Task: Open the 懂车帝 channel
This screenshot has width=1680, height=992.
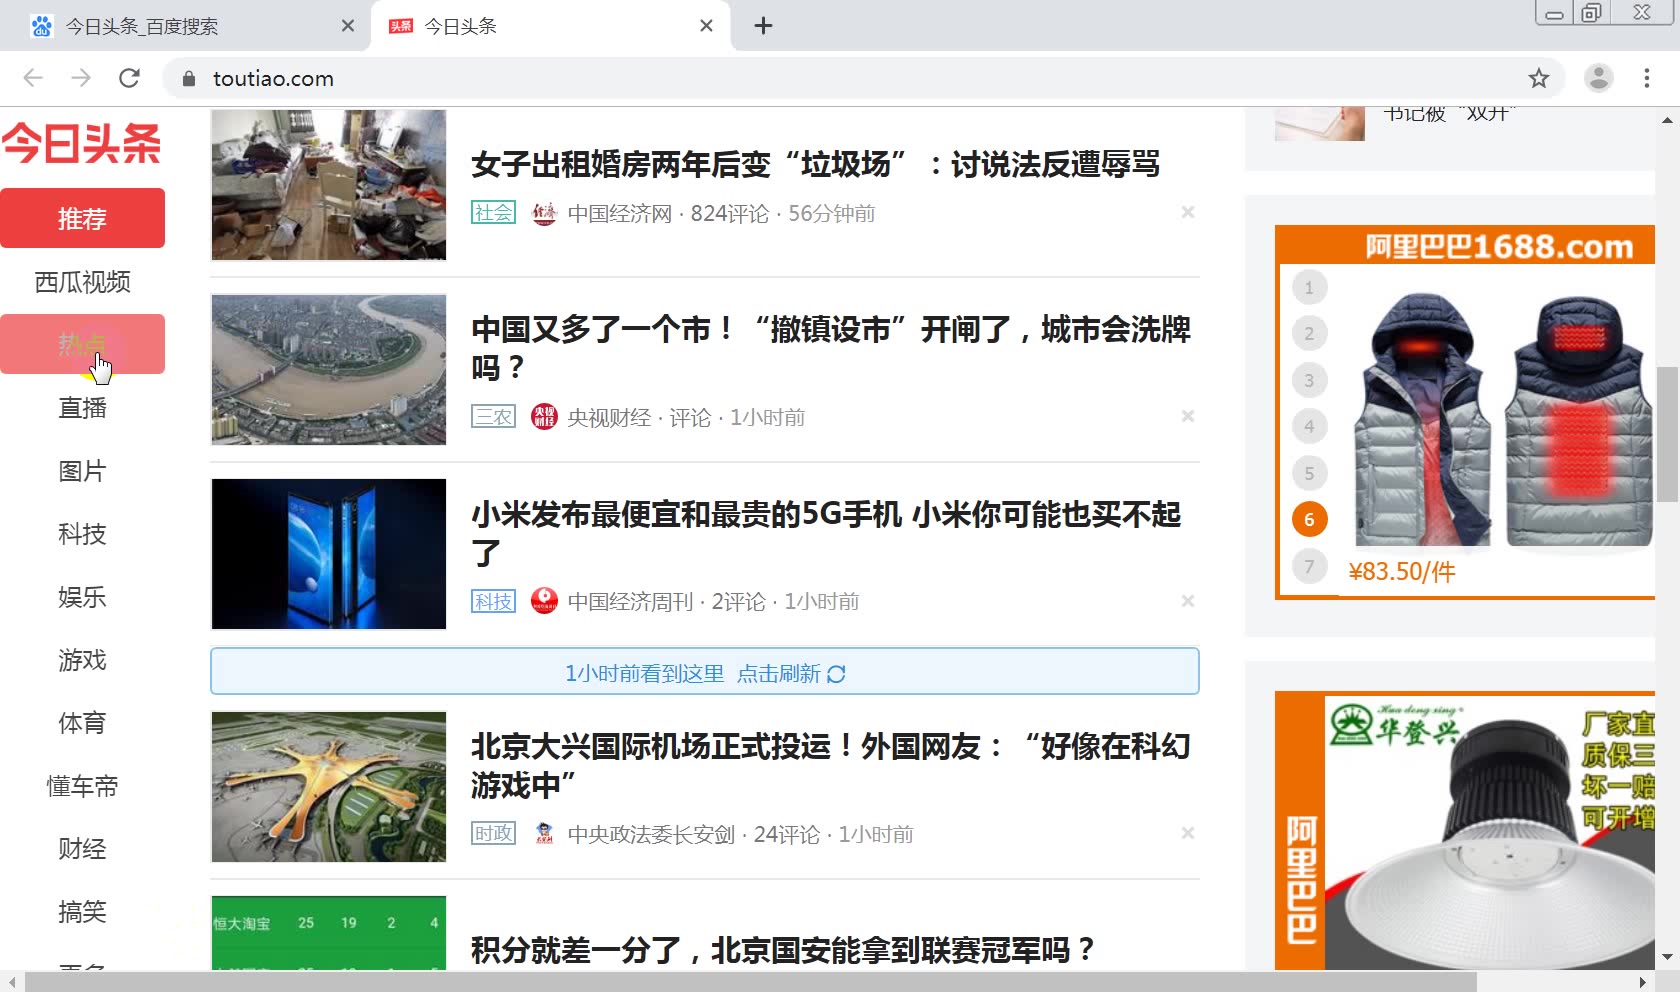Action: tap(82, 786)
